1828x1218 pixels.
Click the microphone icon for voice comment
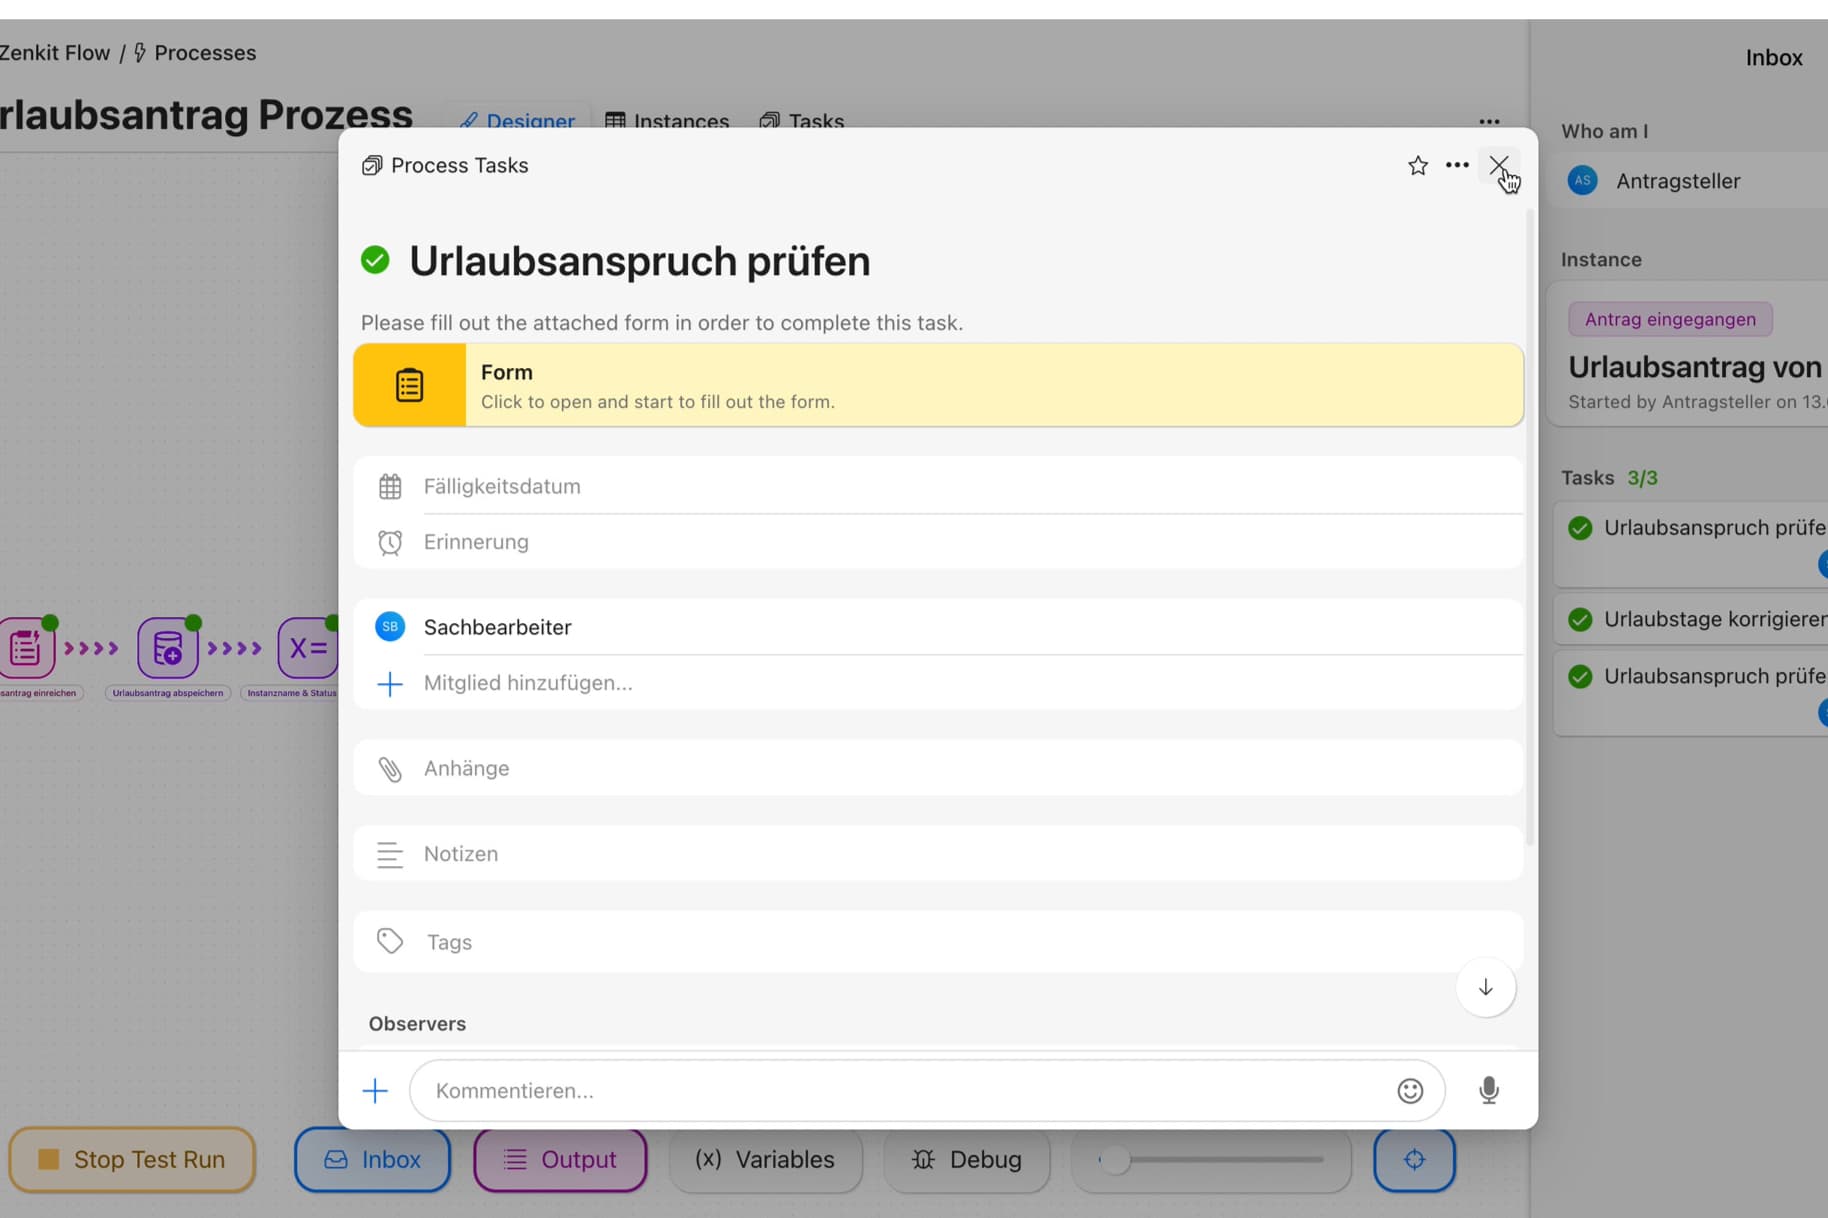pos(1488,1090)
